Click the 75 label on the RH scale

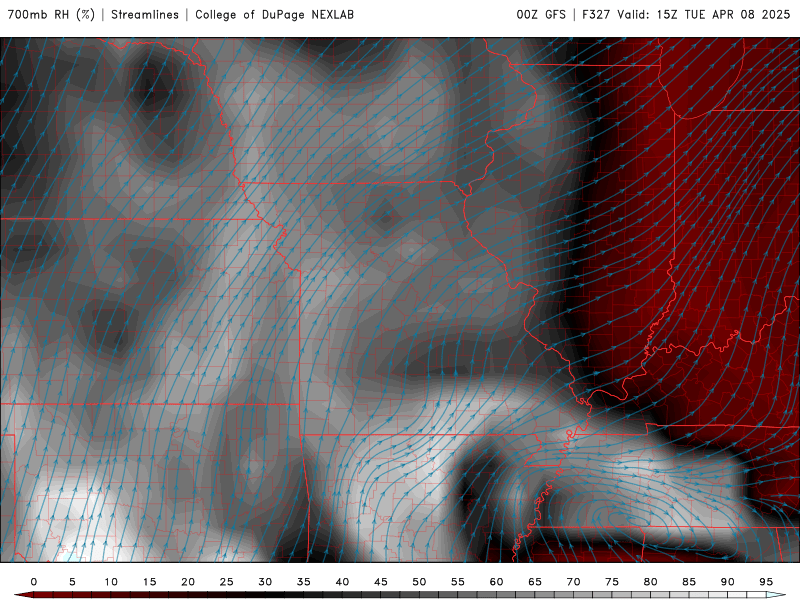point(612,582)
